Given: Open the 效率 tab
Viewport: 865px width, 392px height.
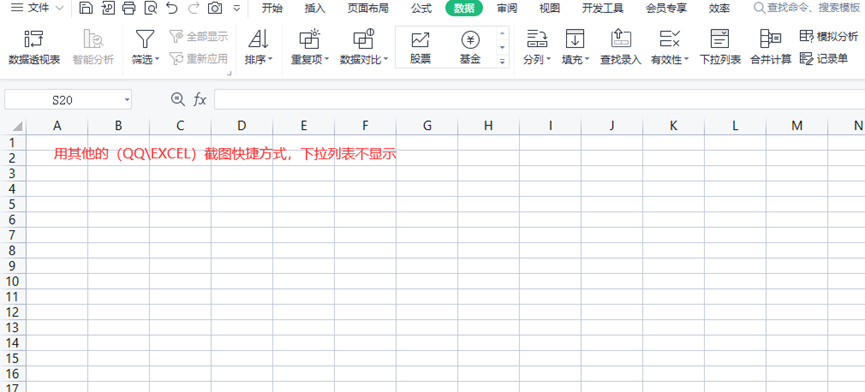Looking at the screenshot, I should 719,8.
